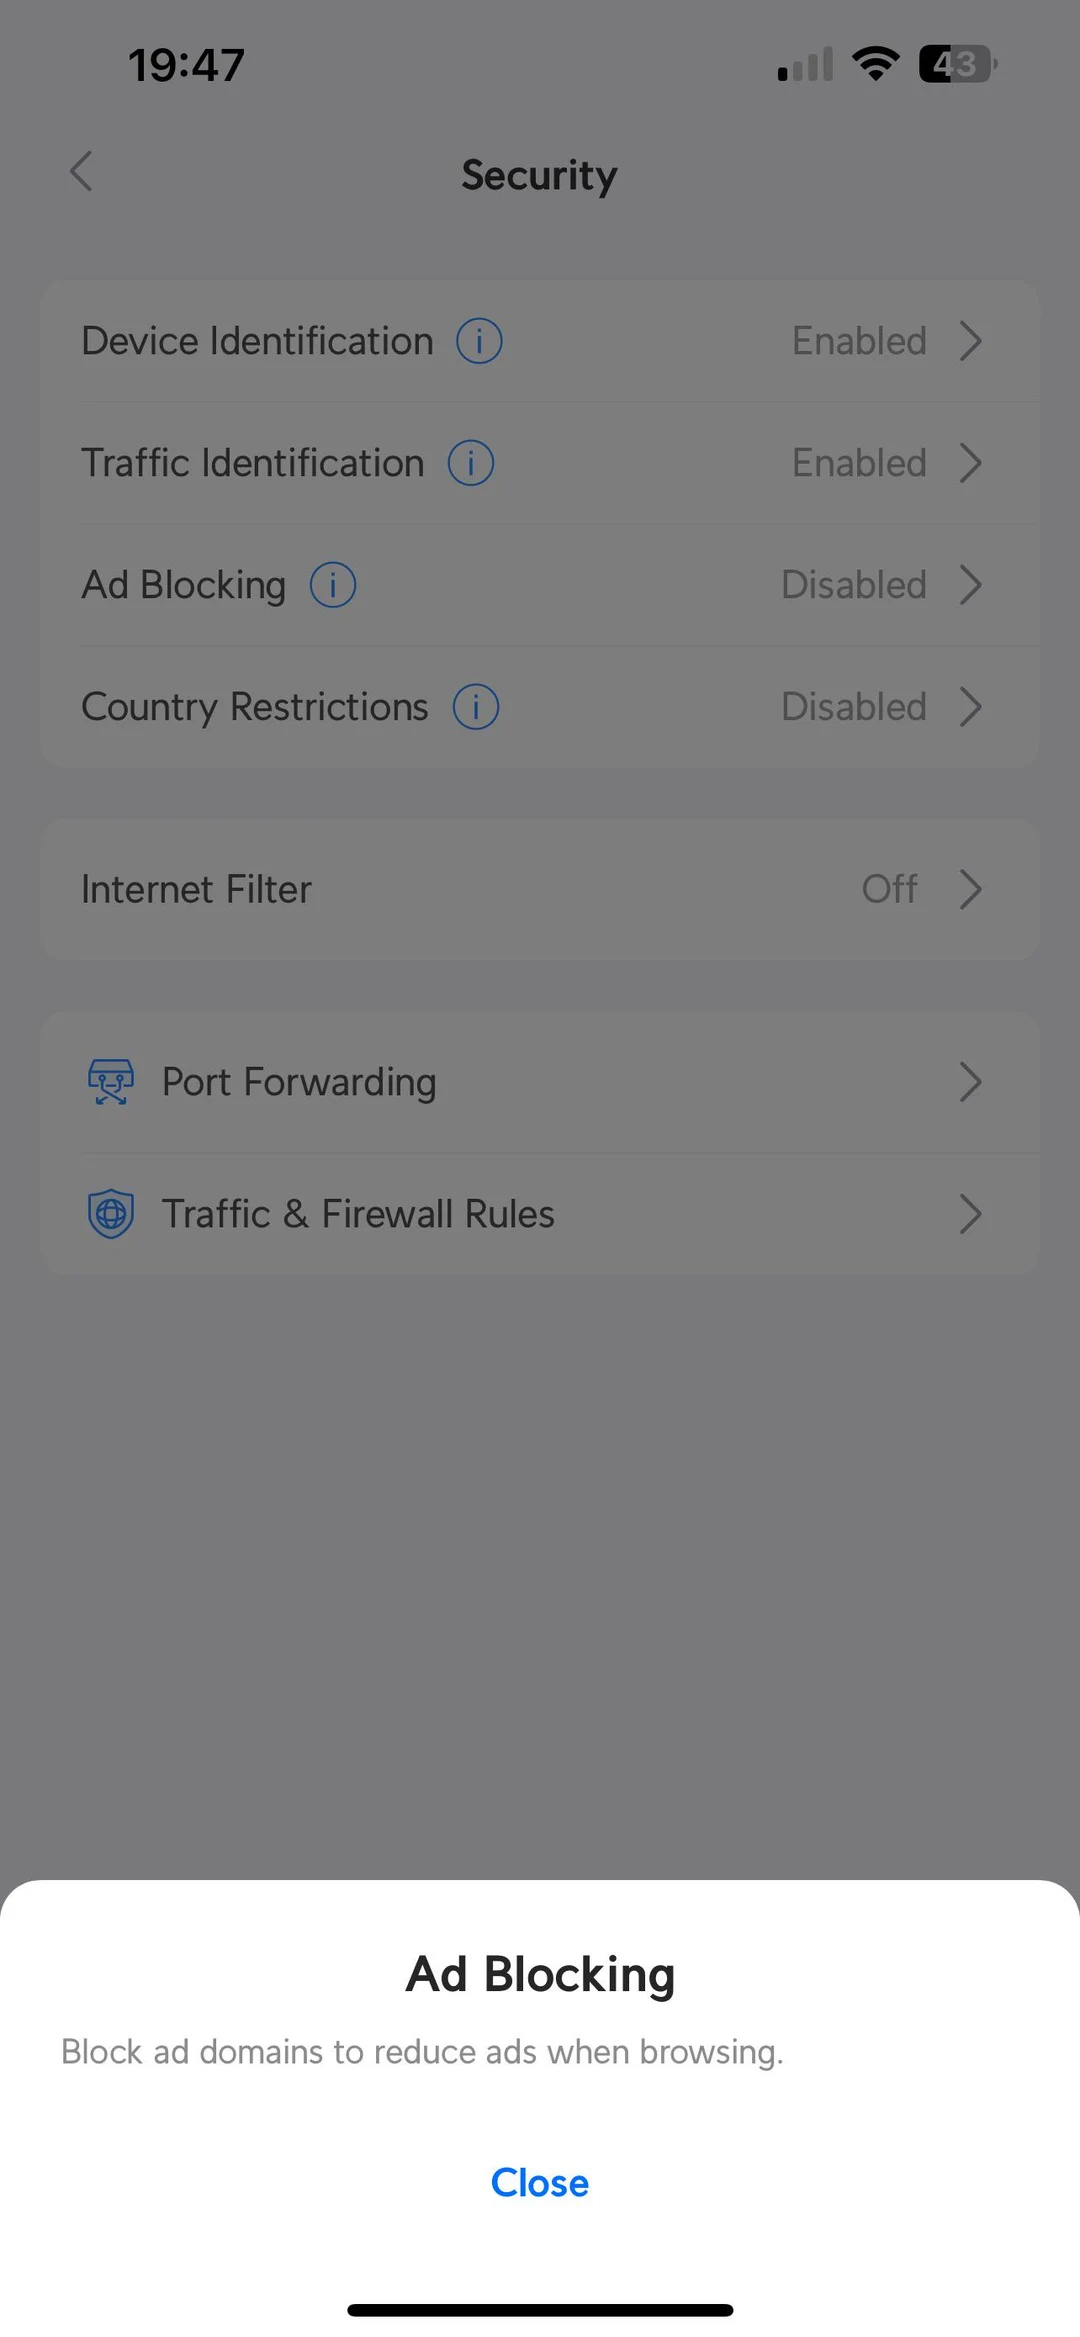1080x2337 pixels.
Task: Tap the Wi-Fi status icon
Action: pyautogui.click(x=875, y=63)
